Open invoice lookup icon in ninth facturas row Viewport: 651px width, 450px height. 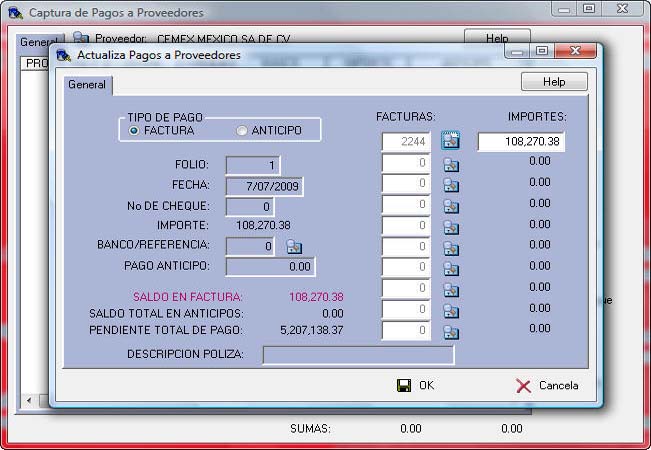[451, 311]
